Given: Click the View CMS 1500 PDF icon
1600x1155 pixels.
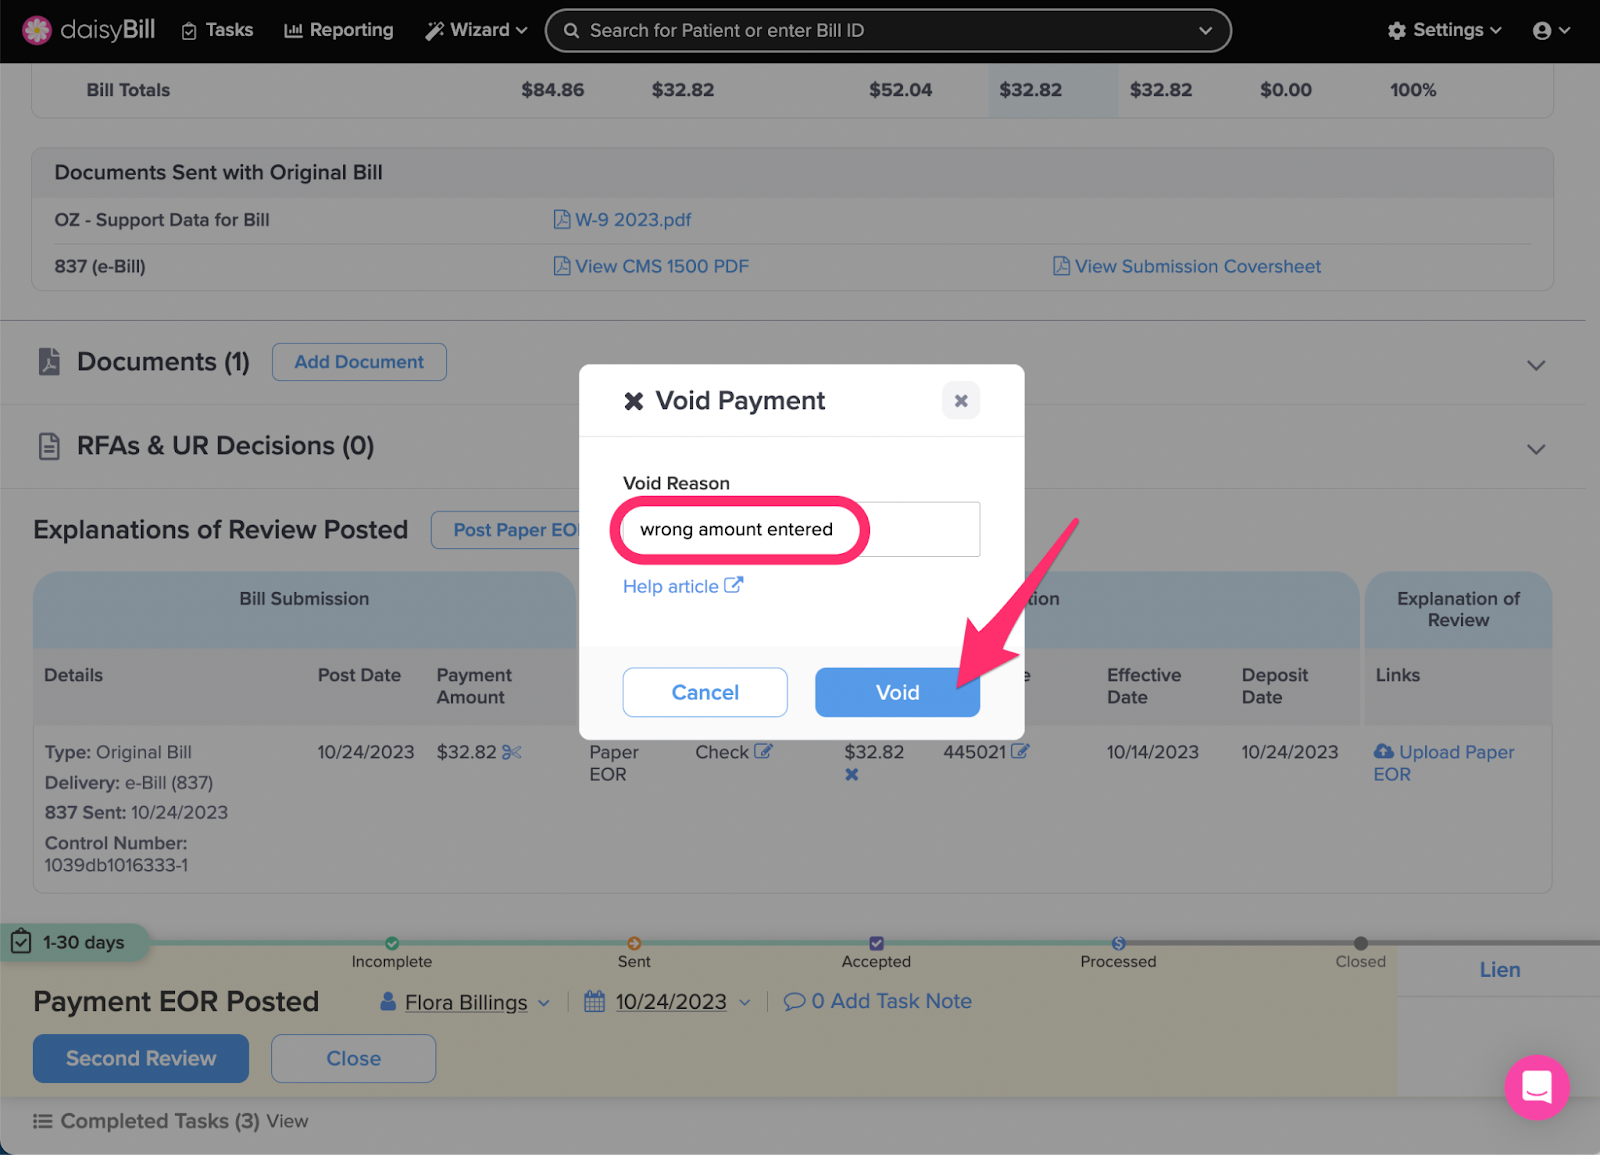Looking at the screenshot, I should pyautogui.click(x=562, y=266).
